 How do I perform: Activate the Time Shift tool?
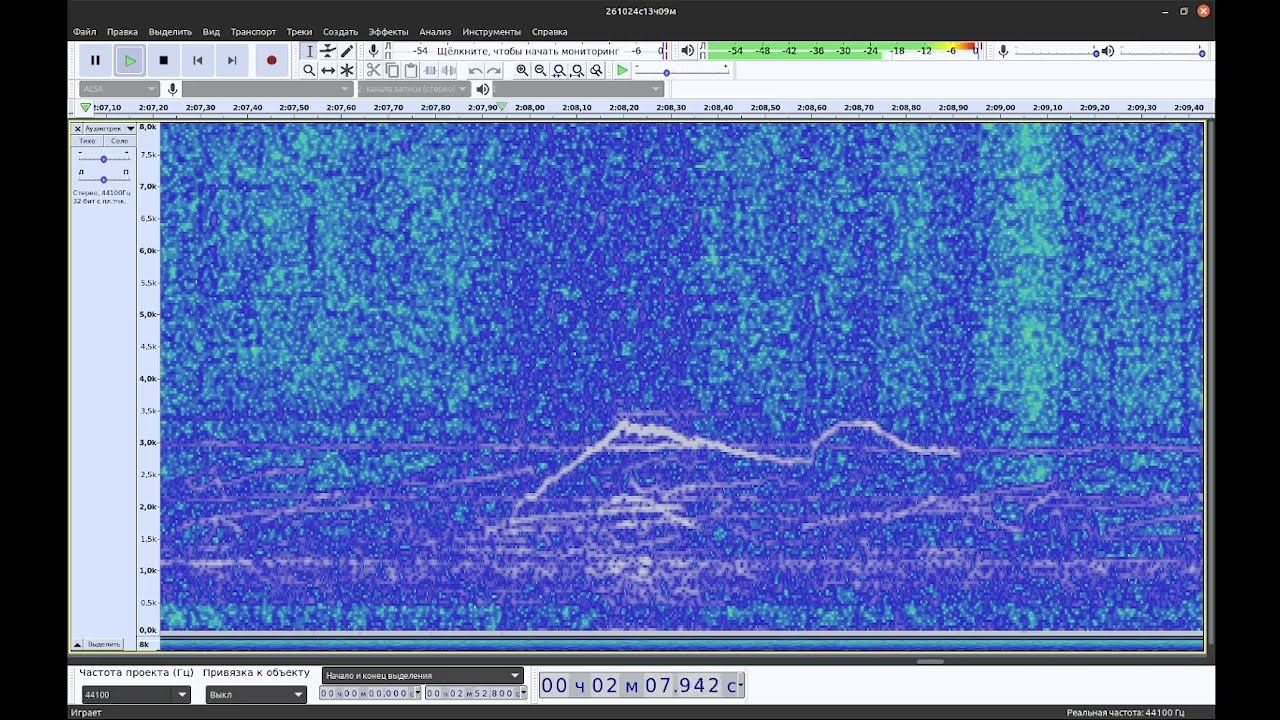328,70
